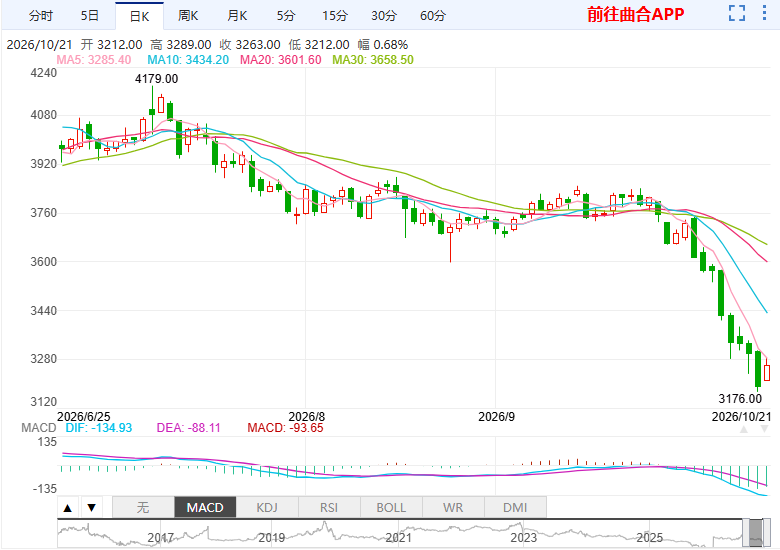Click the DIF: -134.93 value

click(99, 428)
